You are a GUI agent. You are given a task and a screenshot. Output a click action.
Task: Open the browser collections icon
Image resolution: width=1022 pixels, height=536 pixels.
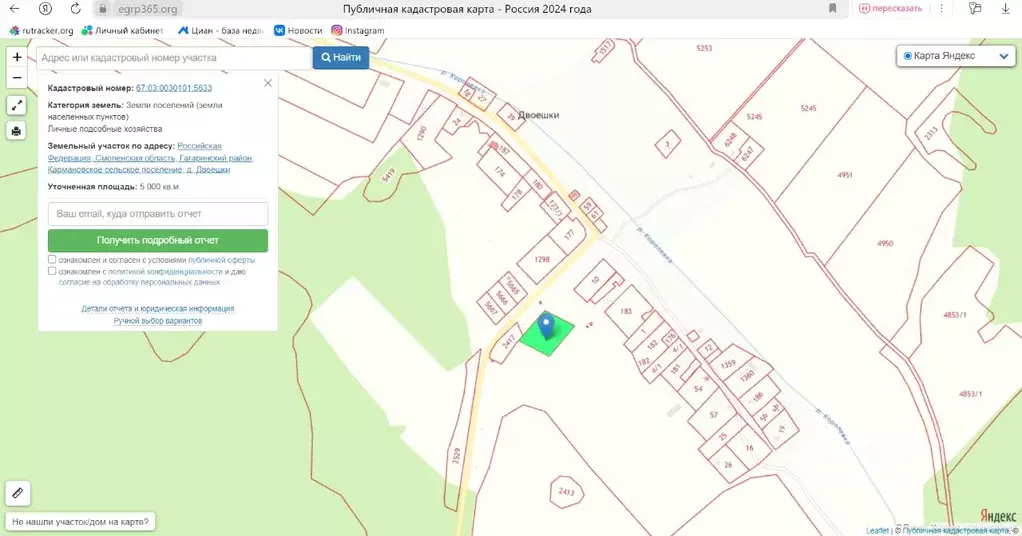975,8
